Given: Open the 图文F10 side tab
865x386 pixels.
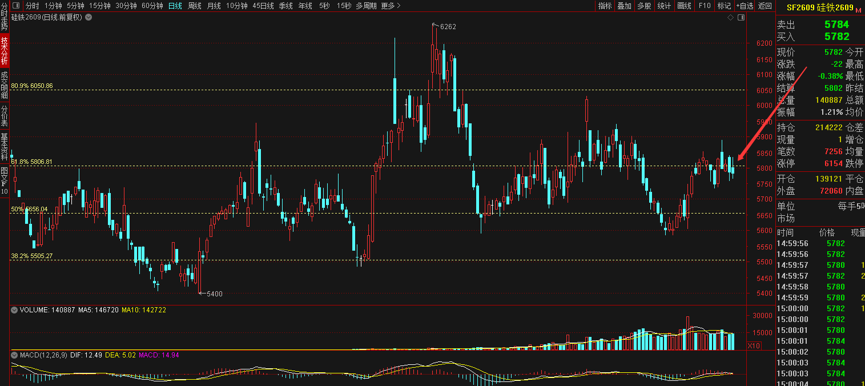Looking at the screenshot, I should (x=4, y=180).
